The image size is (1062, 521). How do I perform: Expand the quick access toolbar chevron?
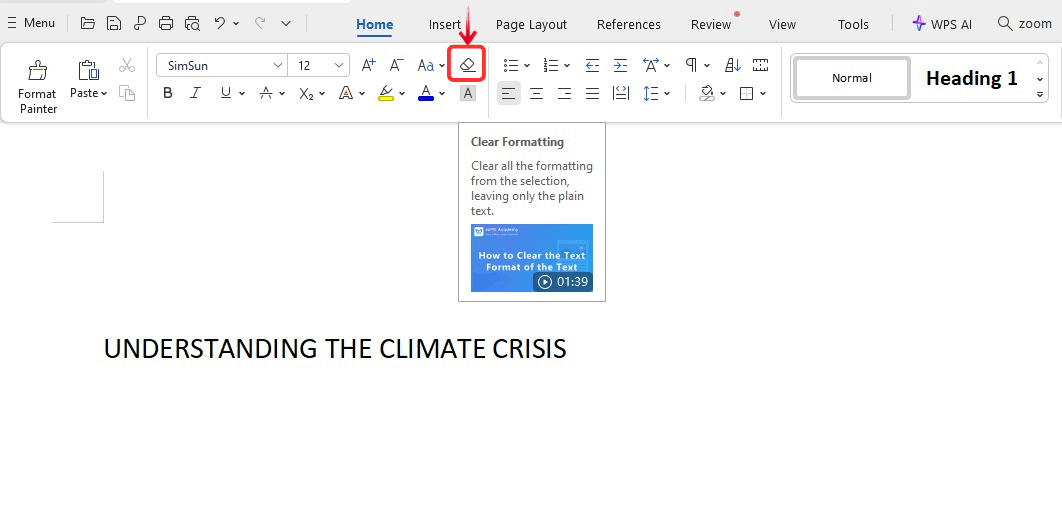click(x=286, y=23)
